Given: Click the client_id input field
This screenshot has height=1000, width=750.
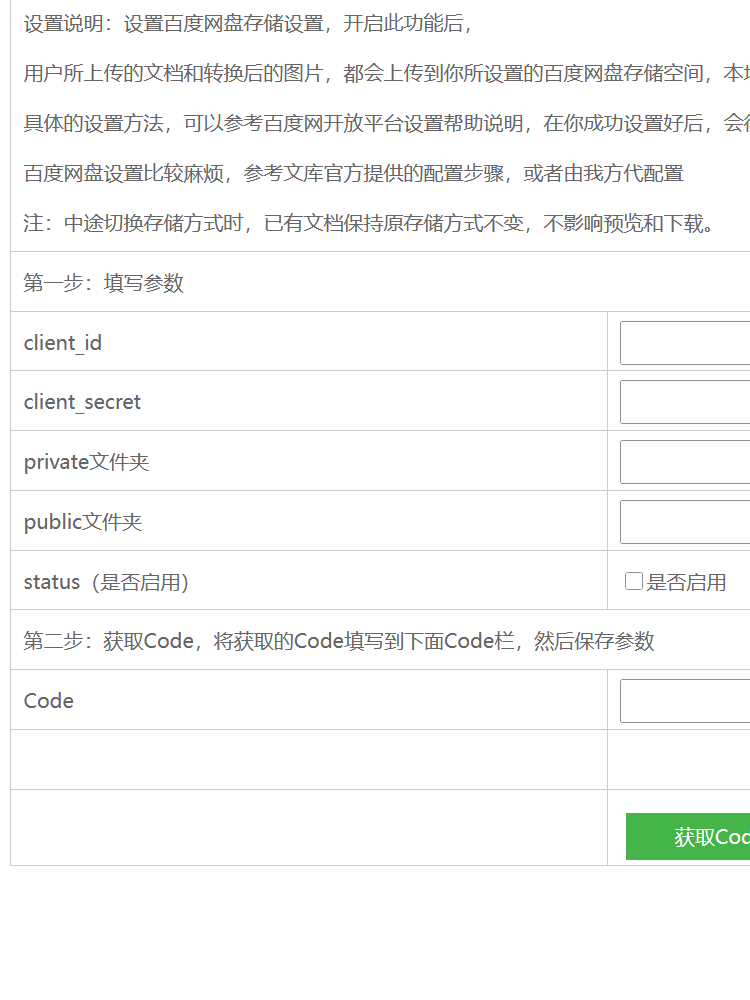Looking at the screenshot, I should [x=685, y=343].
